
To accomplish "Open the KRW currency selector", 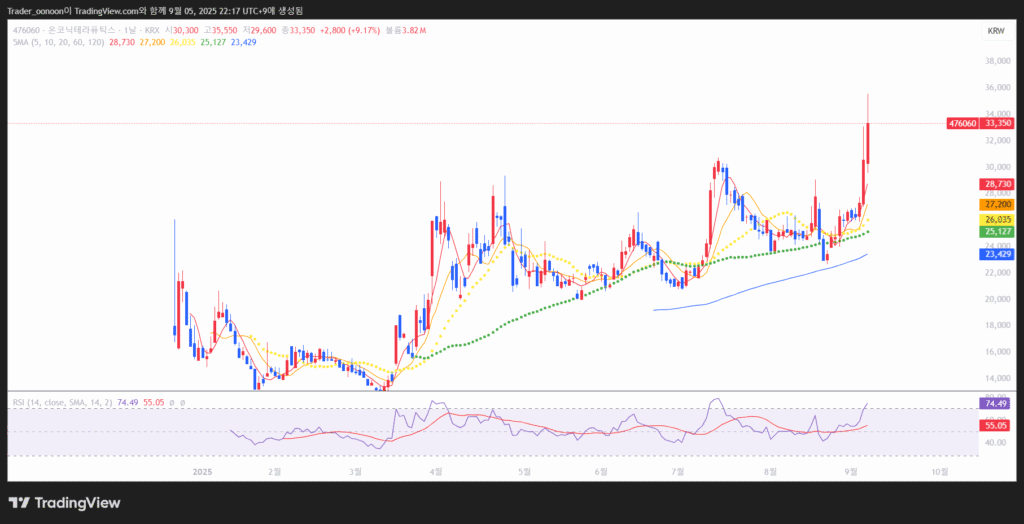I will [x=995, y=31].
